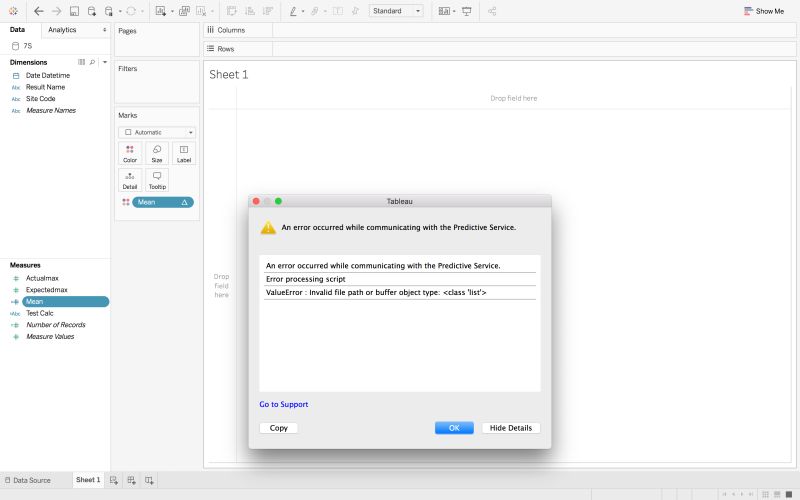Click the OK button in error dialog
The width and height of the screenshot is (800, 500).
[454, 428]
